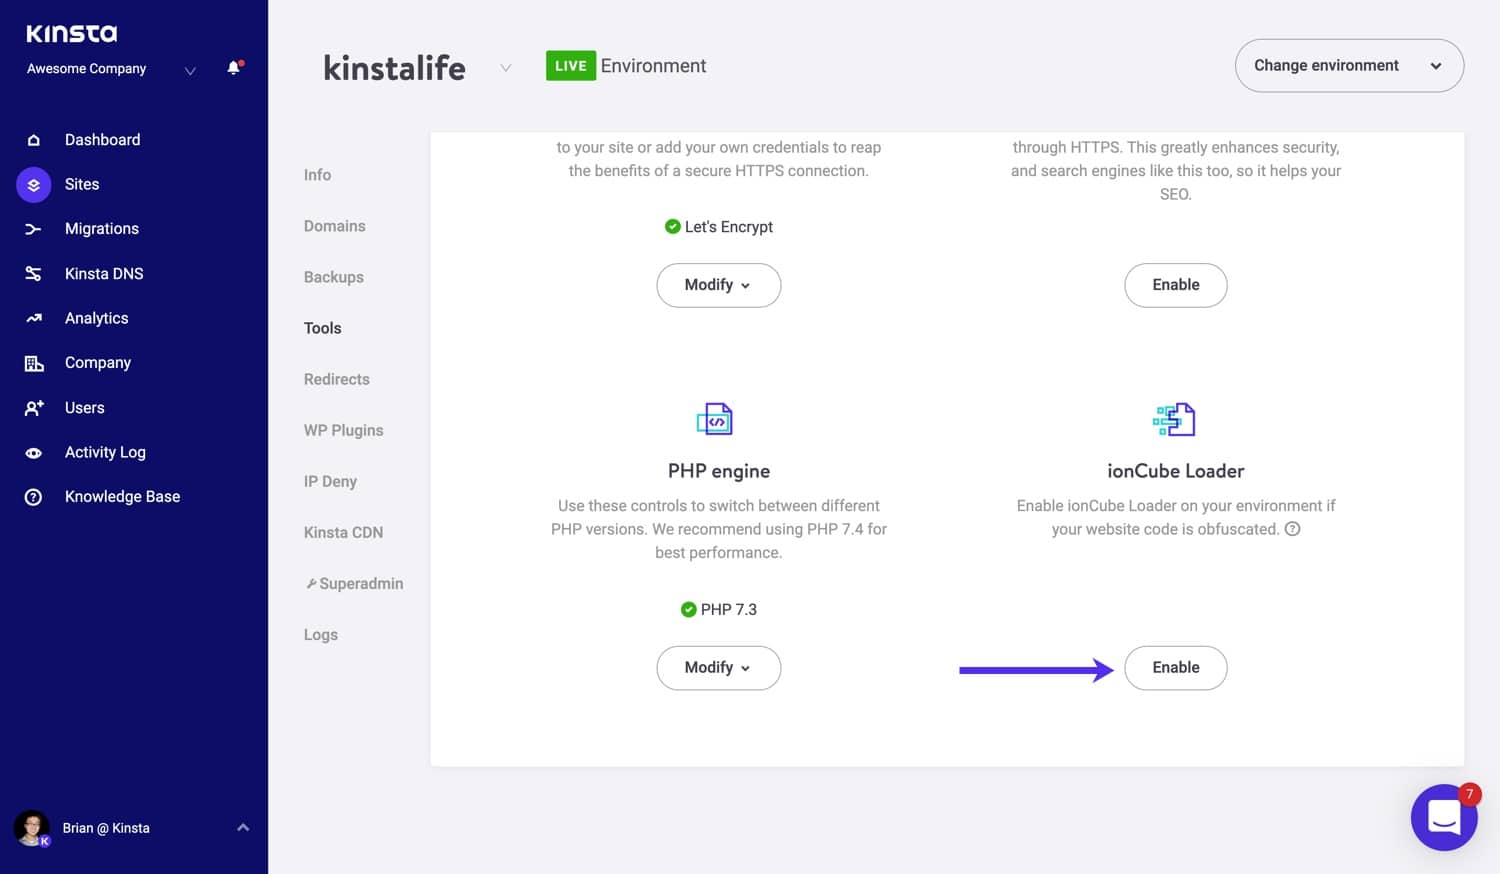Select the Migrations sidebar icon
Image resolution: width=1500 pixels, height=874 pixels.
(33, 228)
